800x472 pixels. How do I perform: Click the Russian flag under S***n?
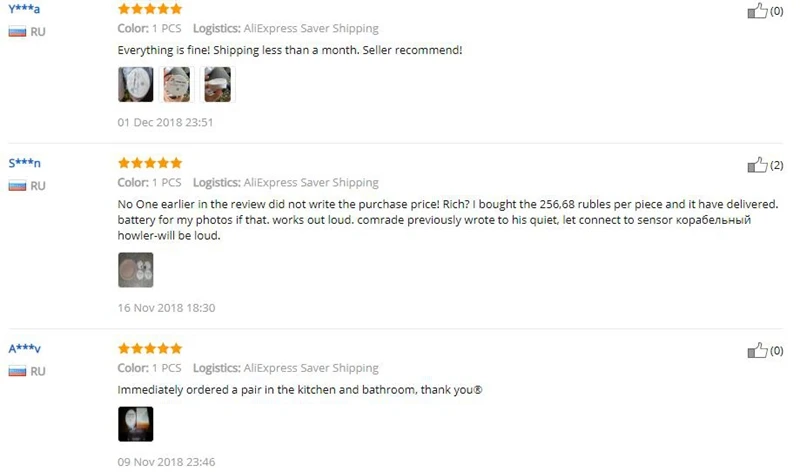tap(17, 186)
